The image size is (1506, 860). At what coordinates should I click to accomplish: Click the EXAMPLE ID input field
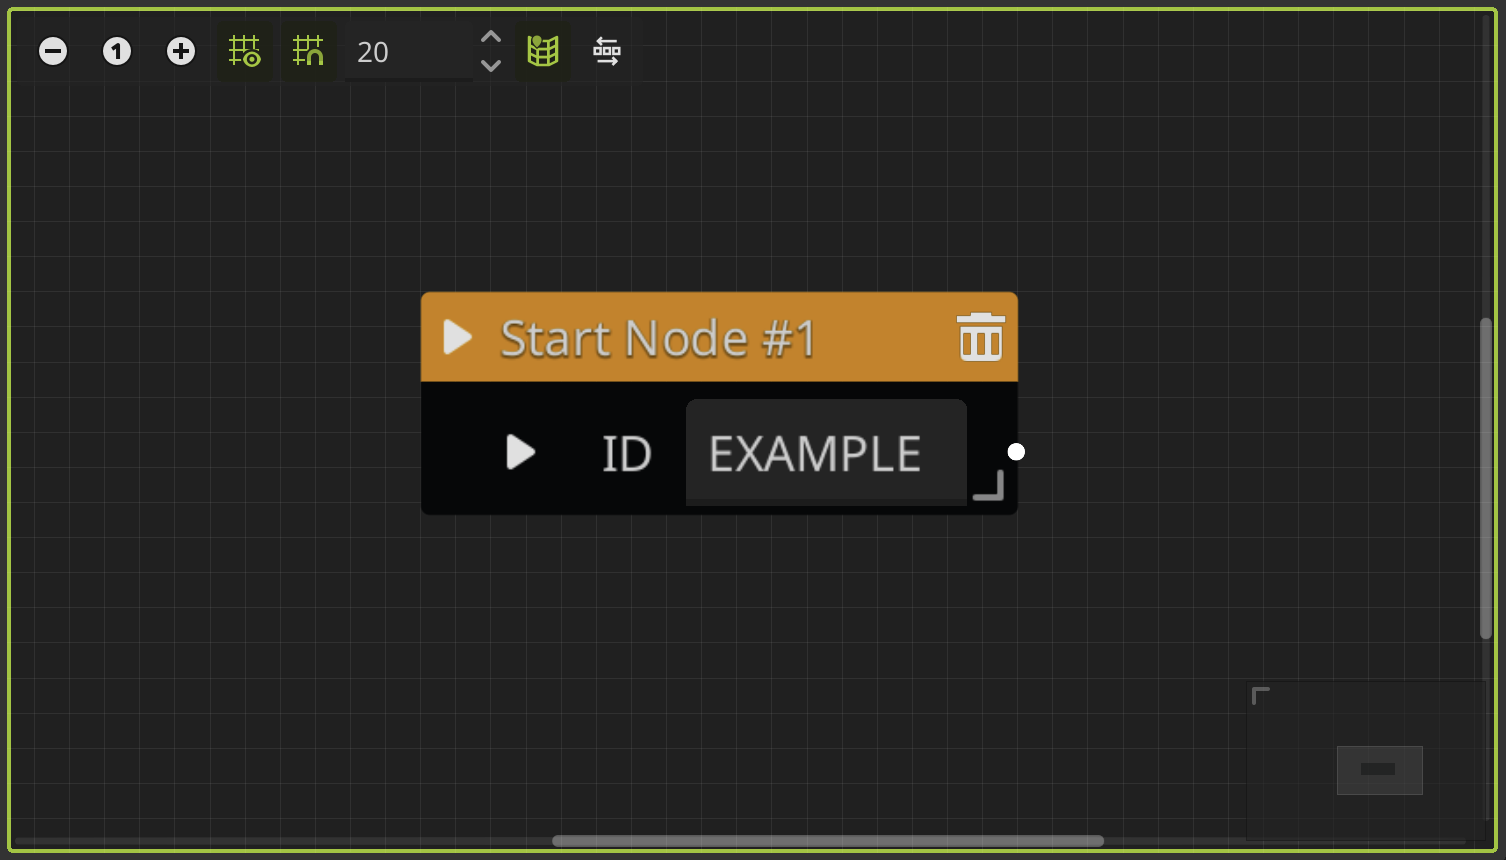[825, 452]
